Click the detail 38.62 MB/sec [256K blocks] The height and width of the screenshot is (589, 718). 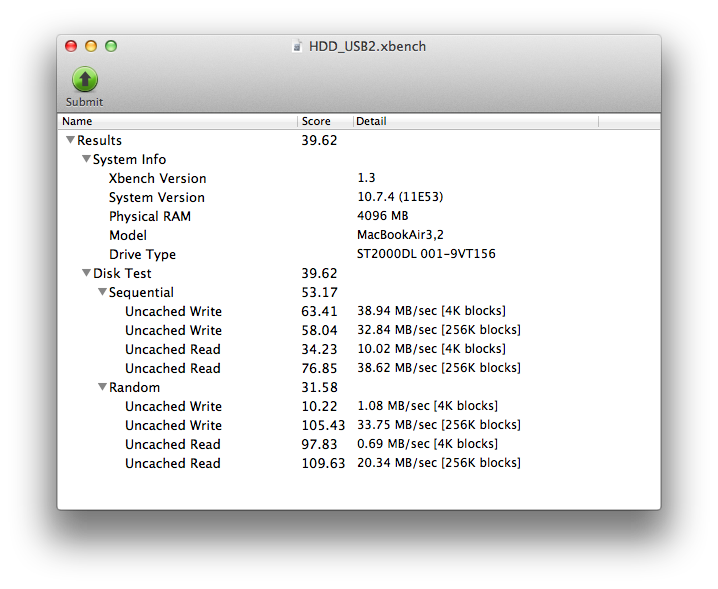click(439, 368)
